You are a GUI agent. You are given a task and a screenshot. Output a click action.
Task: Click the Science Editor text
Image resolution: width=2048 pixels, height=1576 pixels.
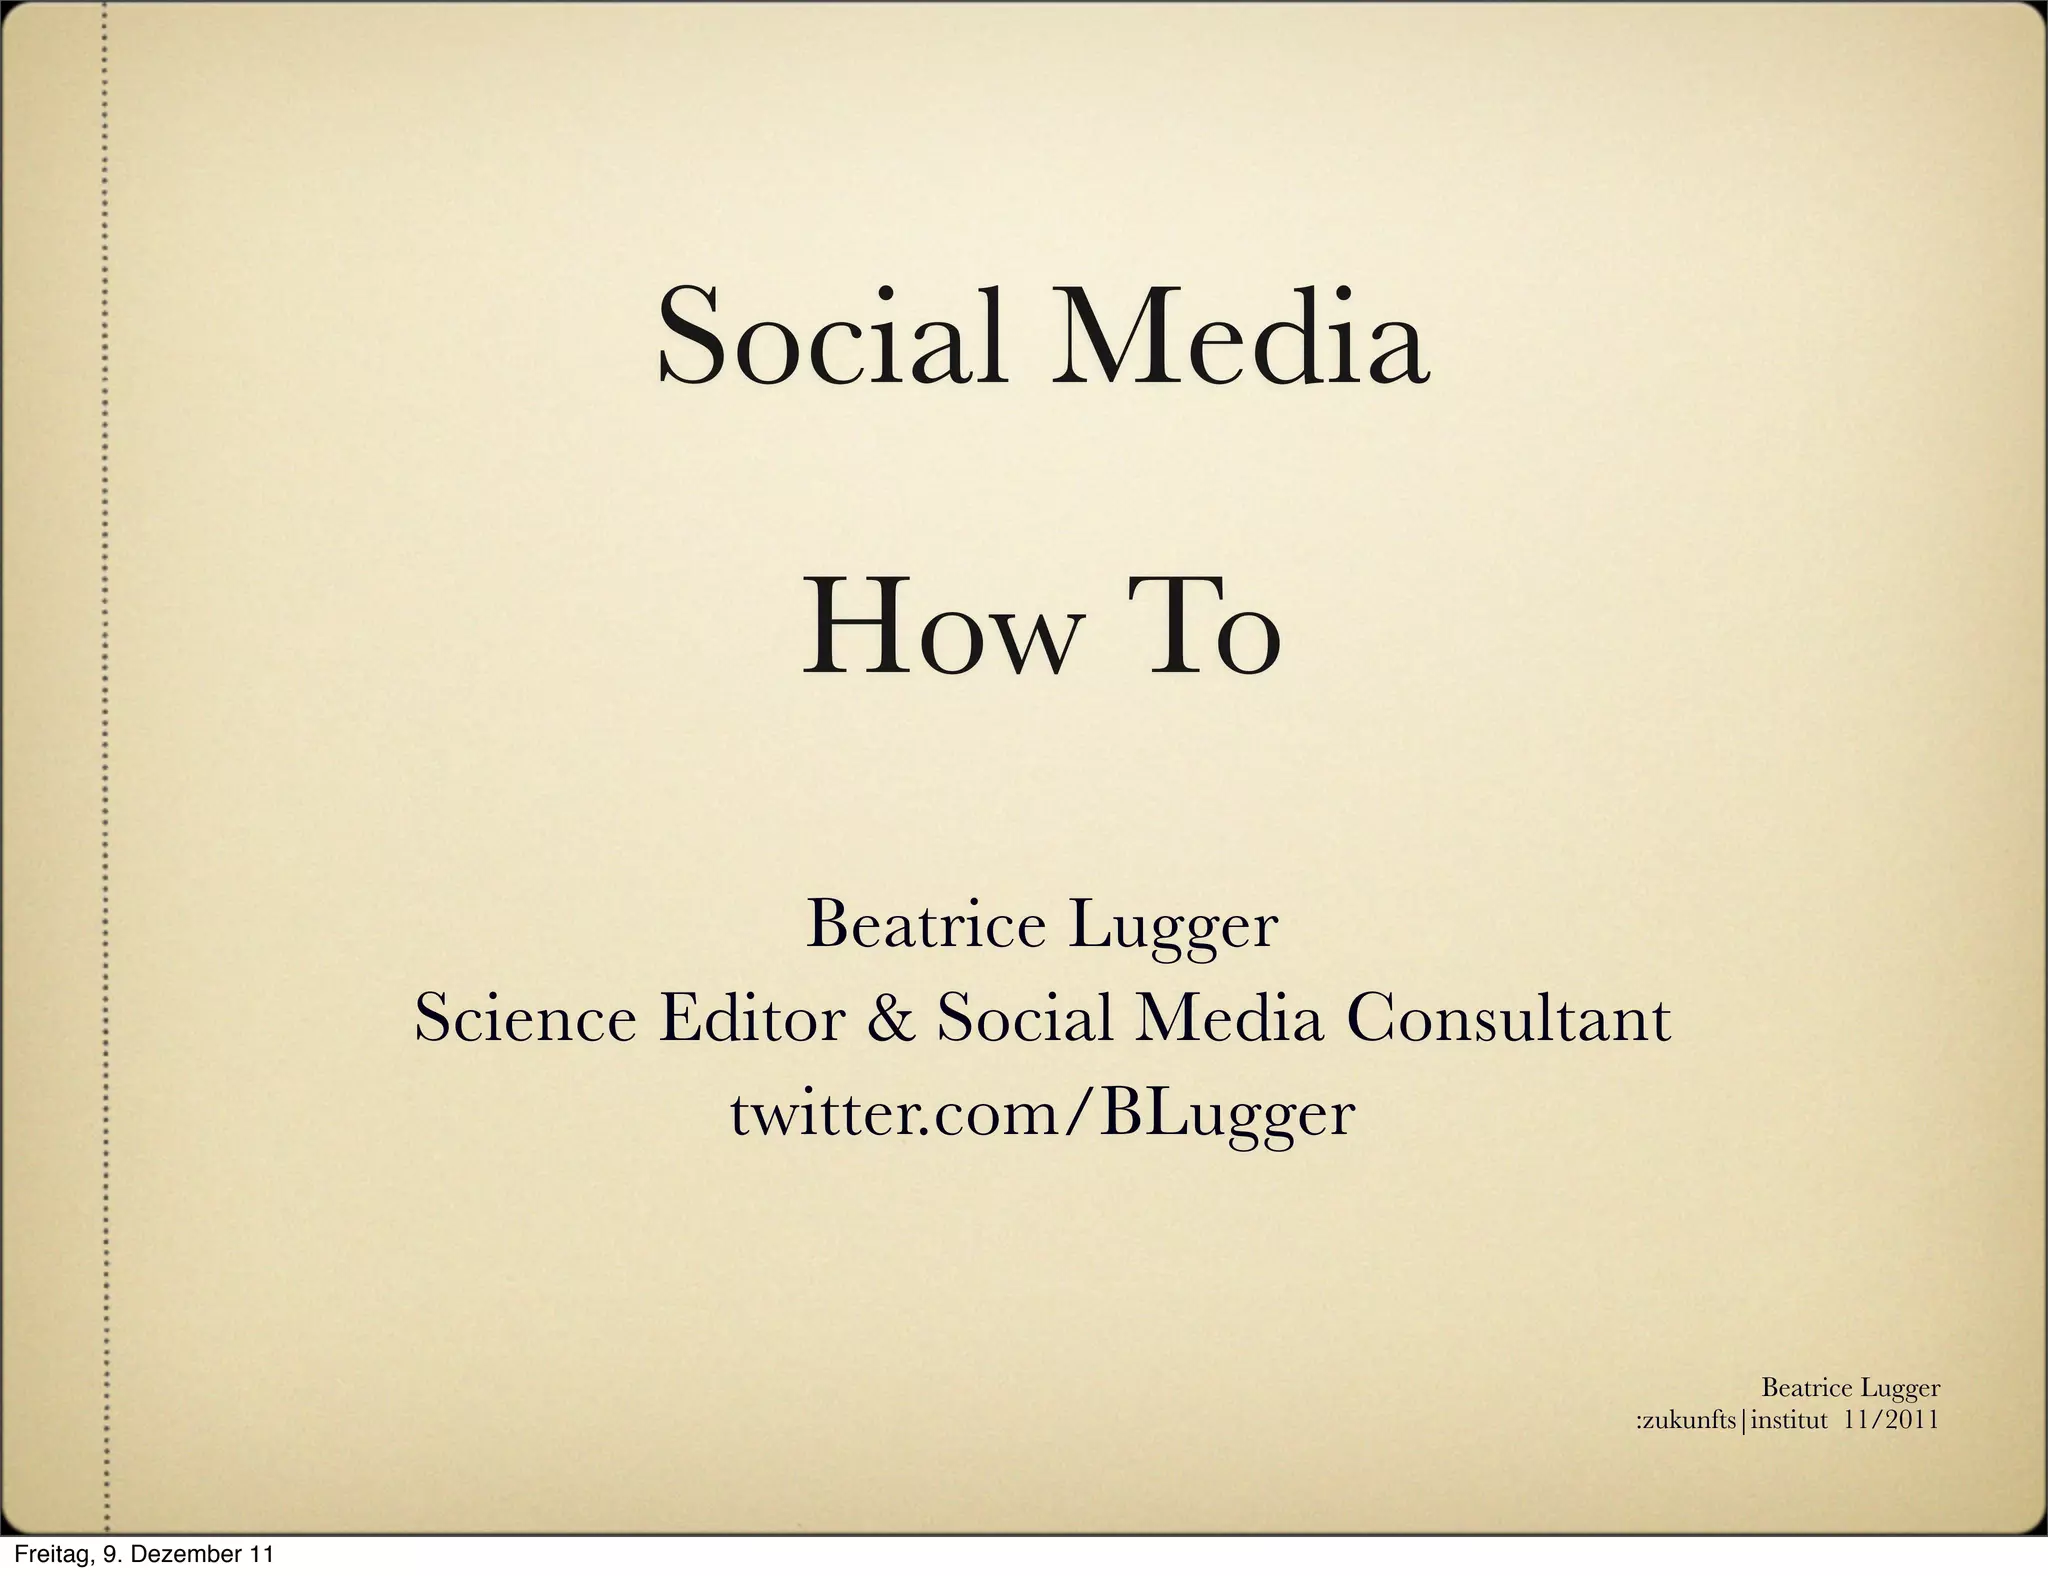click(x=630, y=1019)
